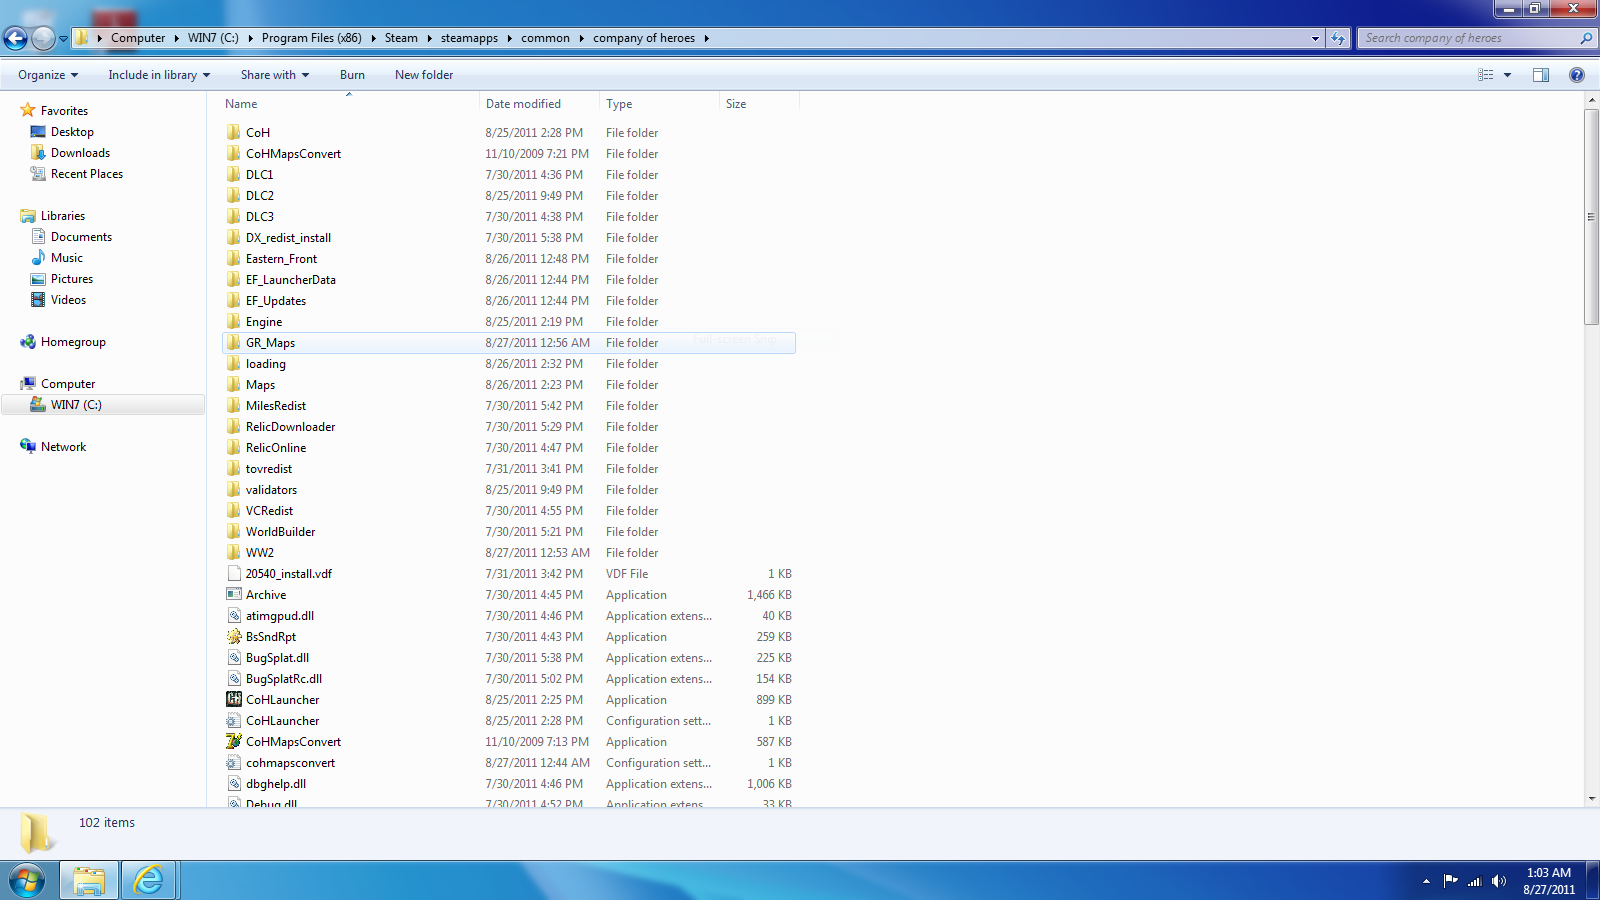
Task: Open the Music library
Action: [67, 258]
